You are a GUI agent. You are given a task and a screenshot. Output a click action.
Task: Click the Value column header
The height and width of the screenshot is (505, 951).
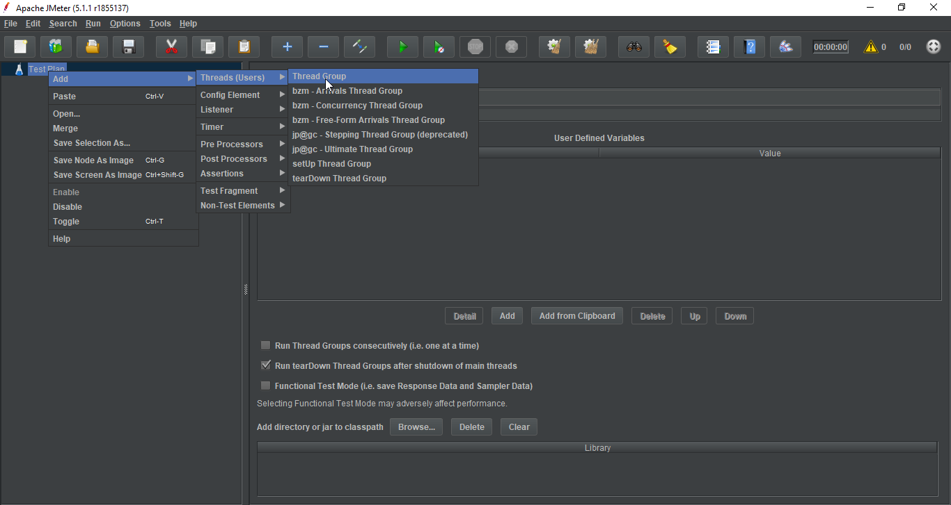click(769, 153)
